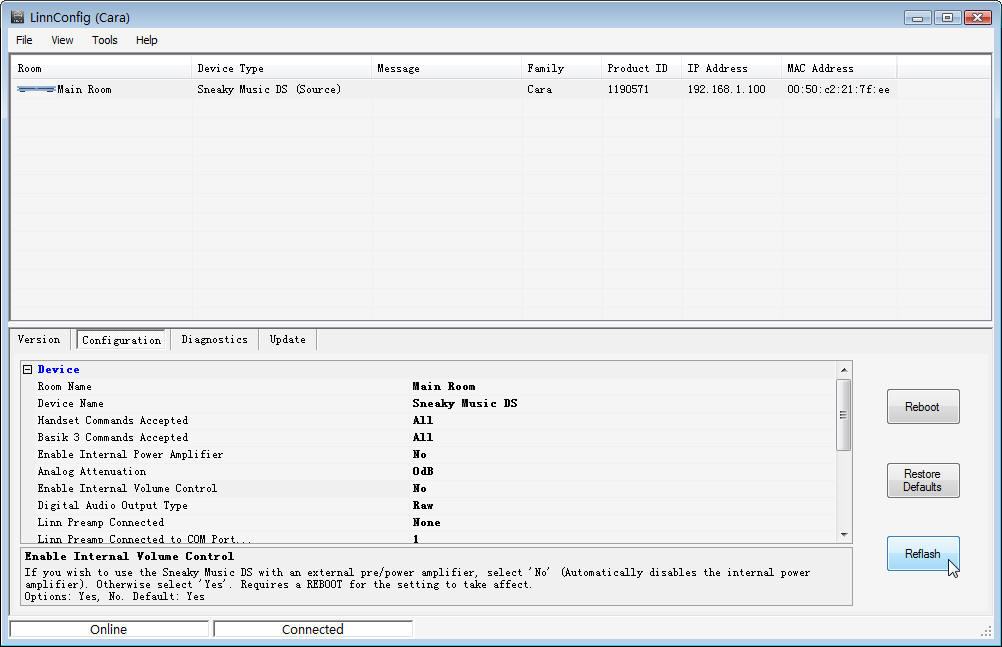
Task: Click the IP Address column header
Action: coord(731,68)
